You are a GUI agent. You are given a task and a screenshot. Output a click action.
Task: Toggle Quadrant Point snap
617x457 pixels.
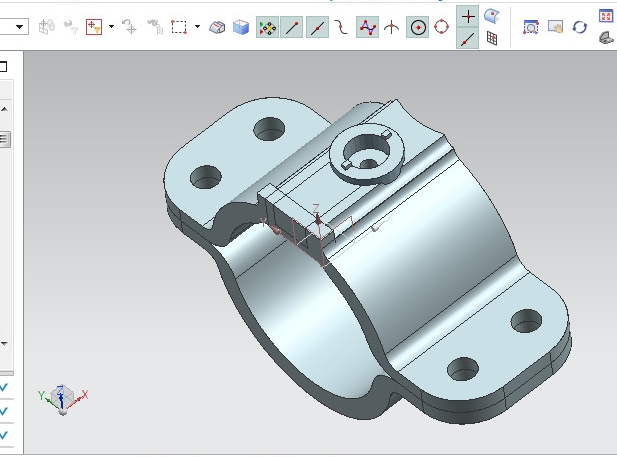[441, 27]
